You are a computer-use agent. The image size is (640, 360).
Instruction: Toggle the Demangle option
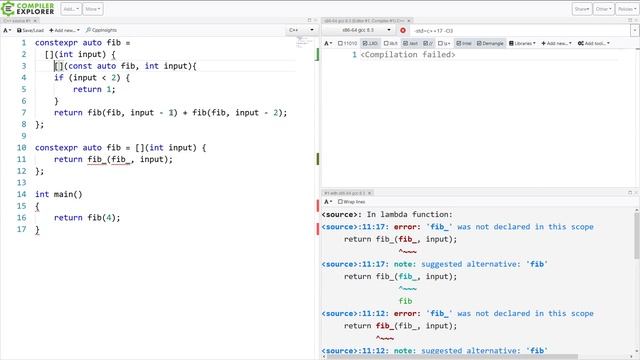[490, 43]
